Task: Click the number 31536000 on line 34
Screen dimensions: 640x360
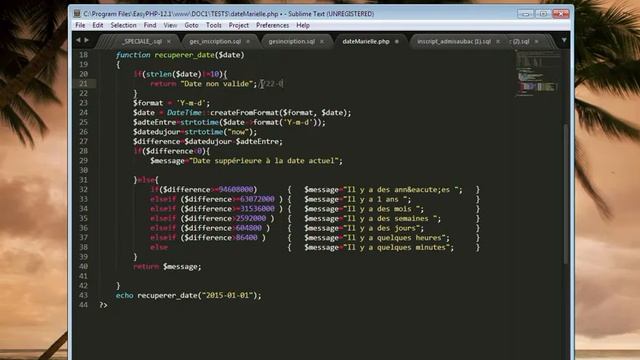Action: [x=257, y=209]
